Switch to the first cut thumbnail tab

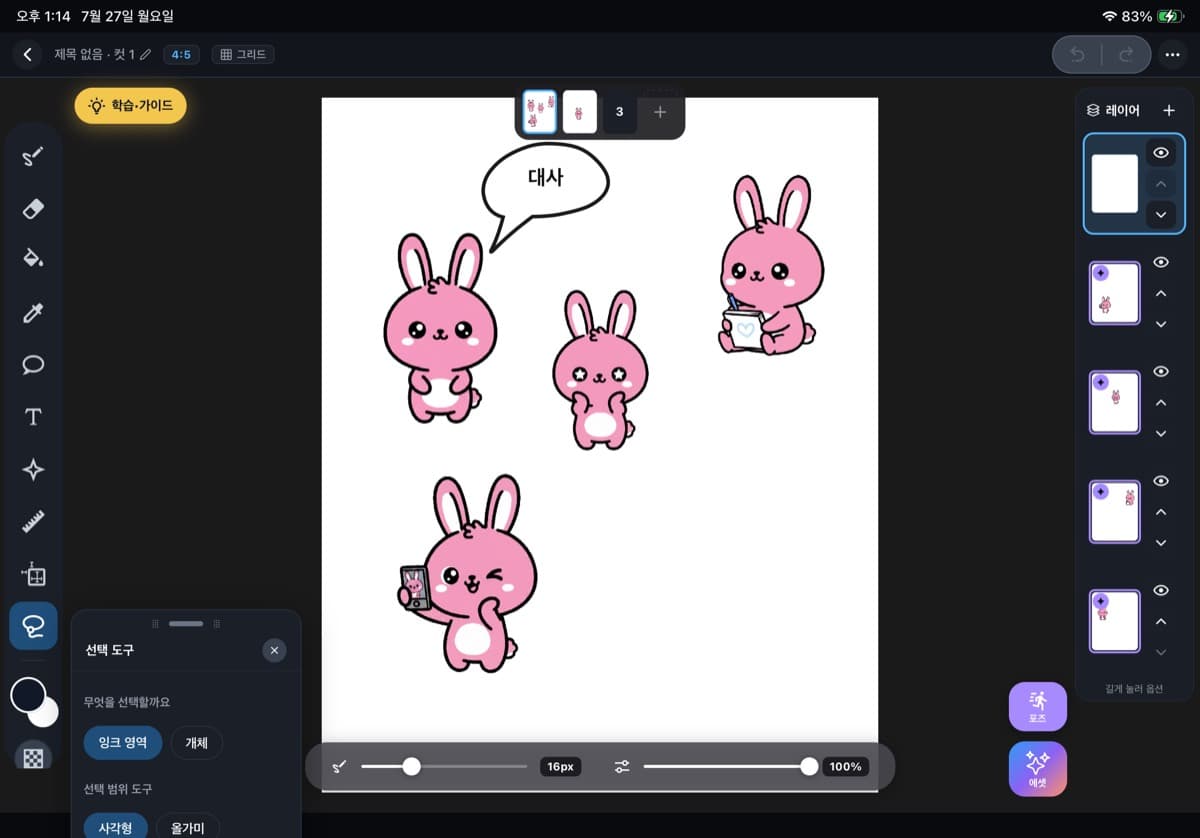point(540,112)
